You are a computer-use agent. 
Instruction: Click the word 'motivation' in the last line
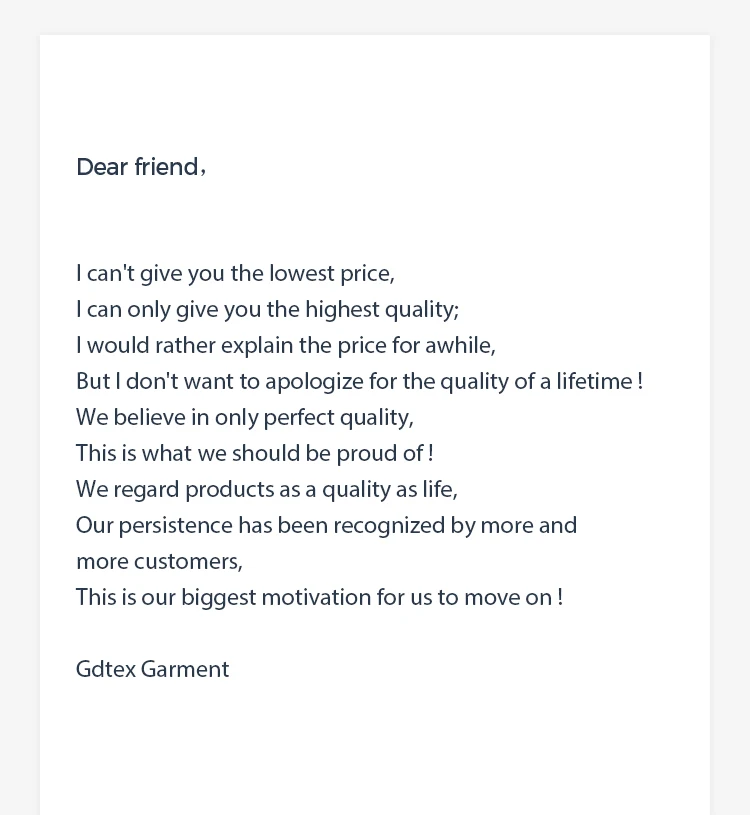[x=316, y=598]
